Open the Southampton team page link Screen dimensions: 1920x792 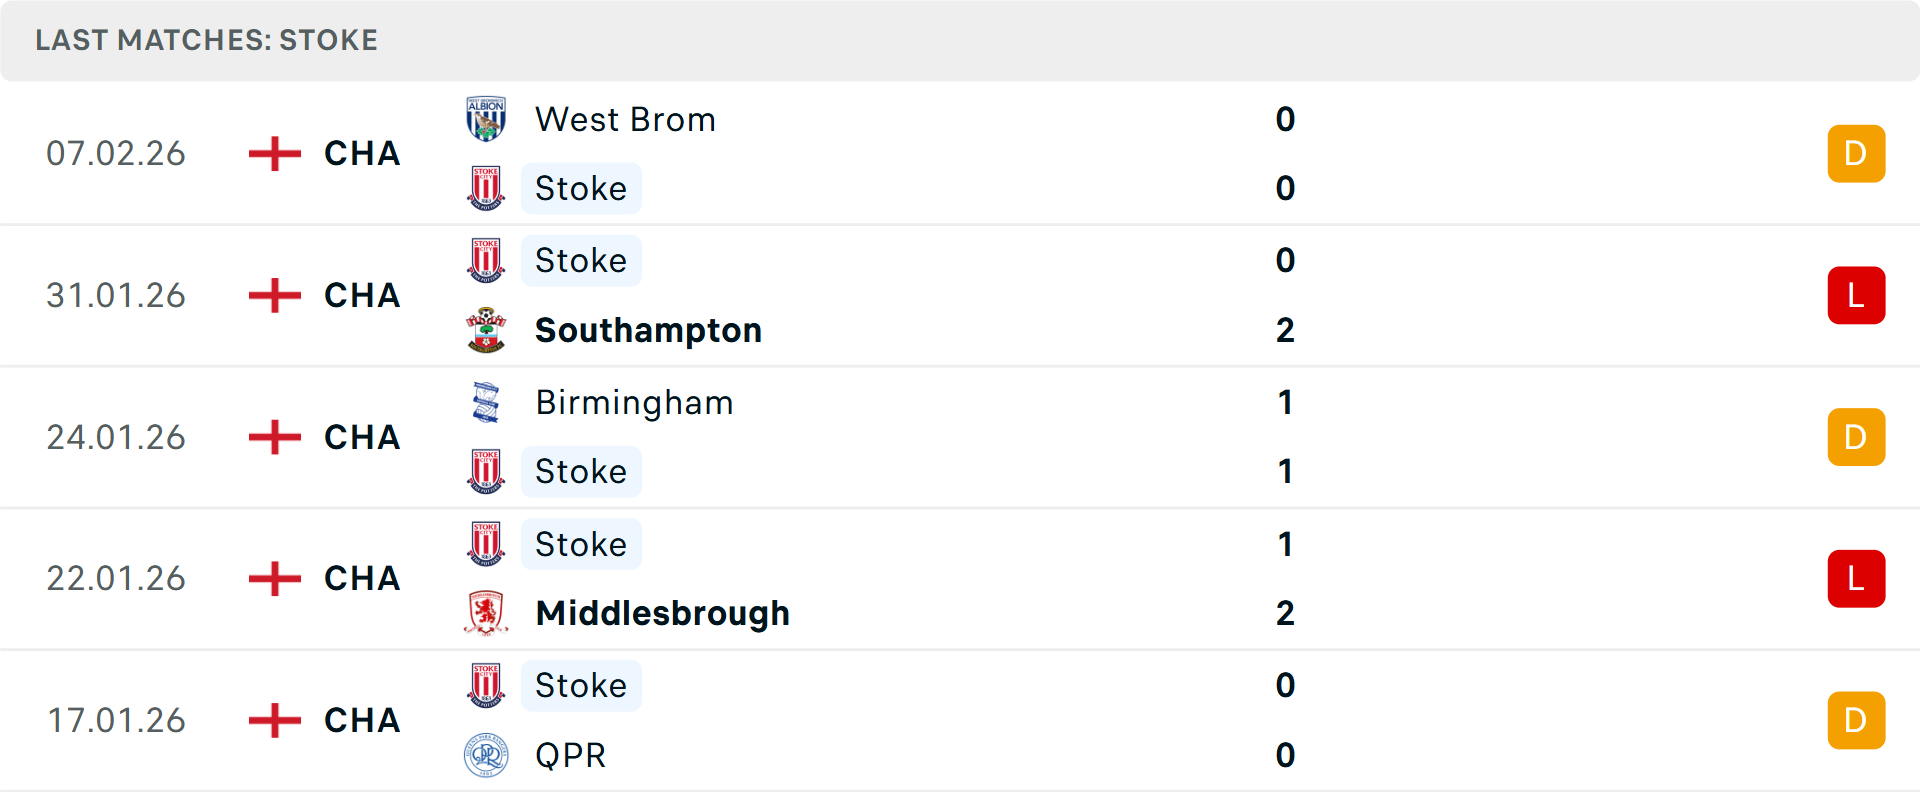coord(648,330)
